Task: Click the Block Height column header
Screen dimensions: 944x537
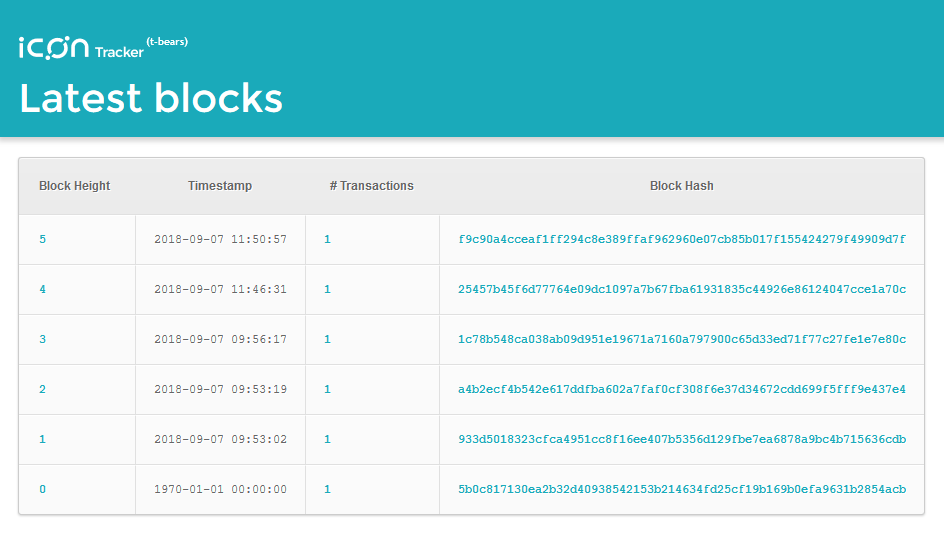Action: click(x=75, y=186)
